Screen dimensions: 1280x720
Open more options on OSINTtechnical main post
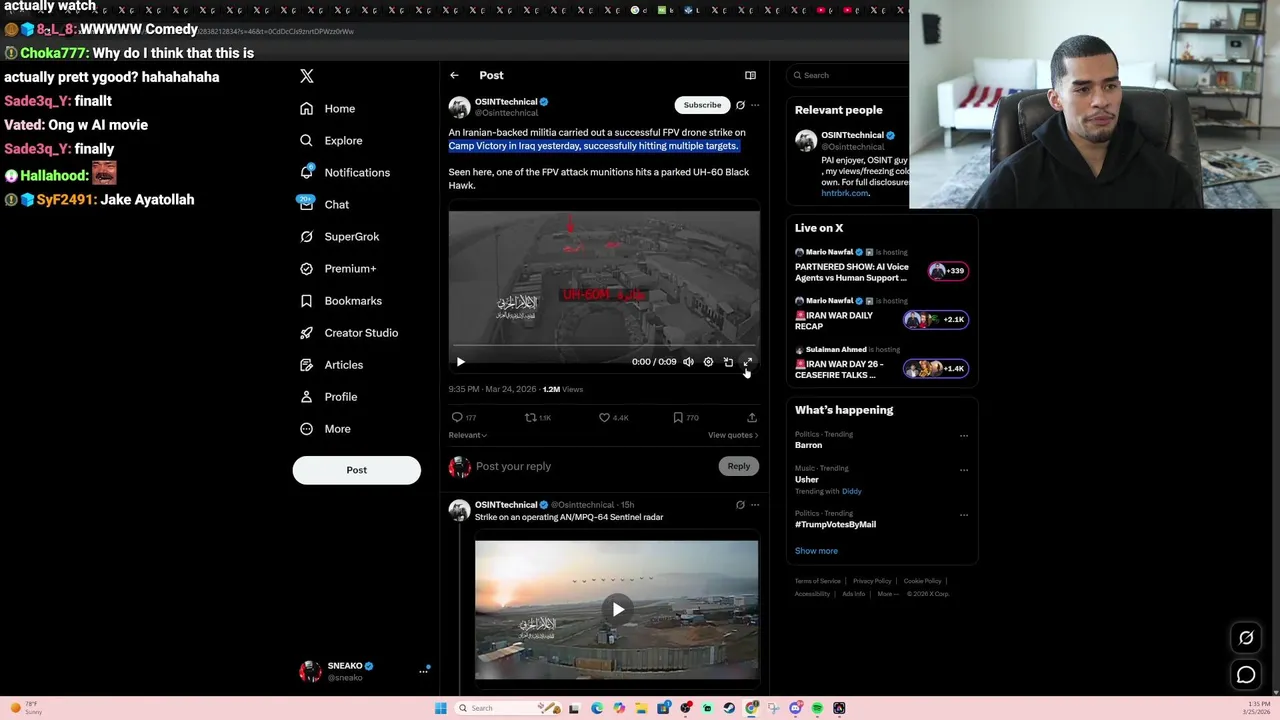pos(755,105)
